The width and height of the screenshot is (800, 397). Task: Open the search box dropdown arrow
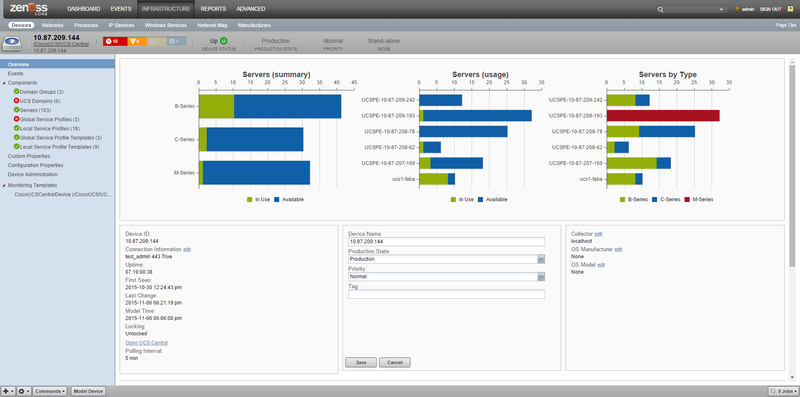(x=722, y=9)
